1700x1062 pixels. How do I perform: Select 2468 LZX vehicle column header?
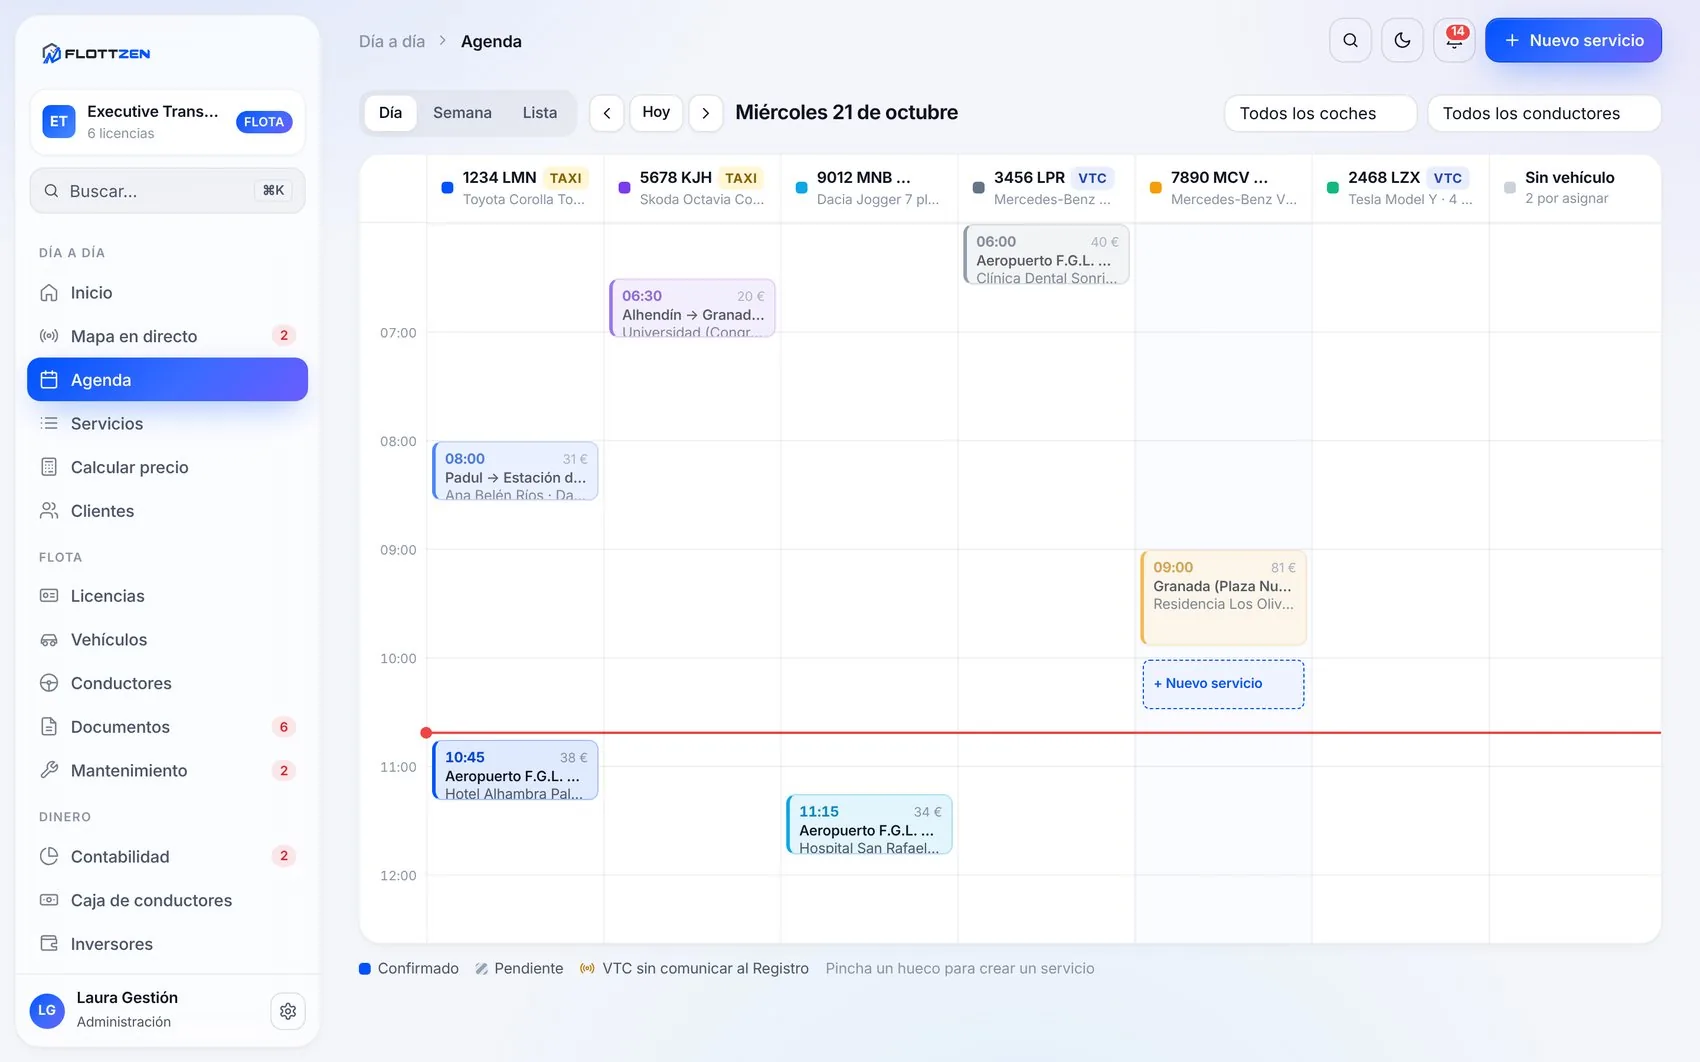pos(1400,188)
